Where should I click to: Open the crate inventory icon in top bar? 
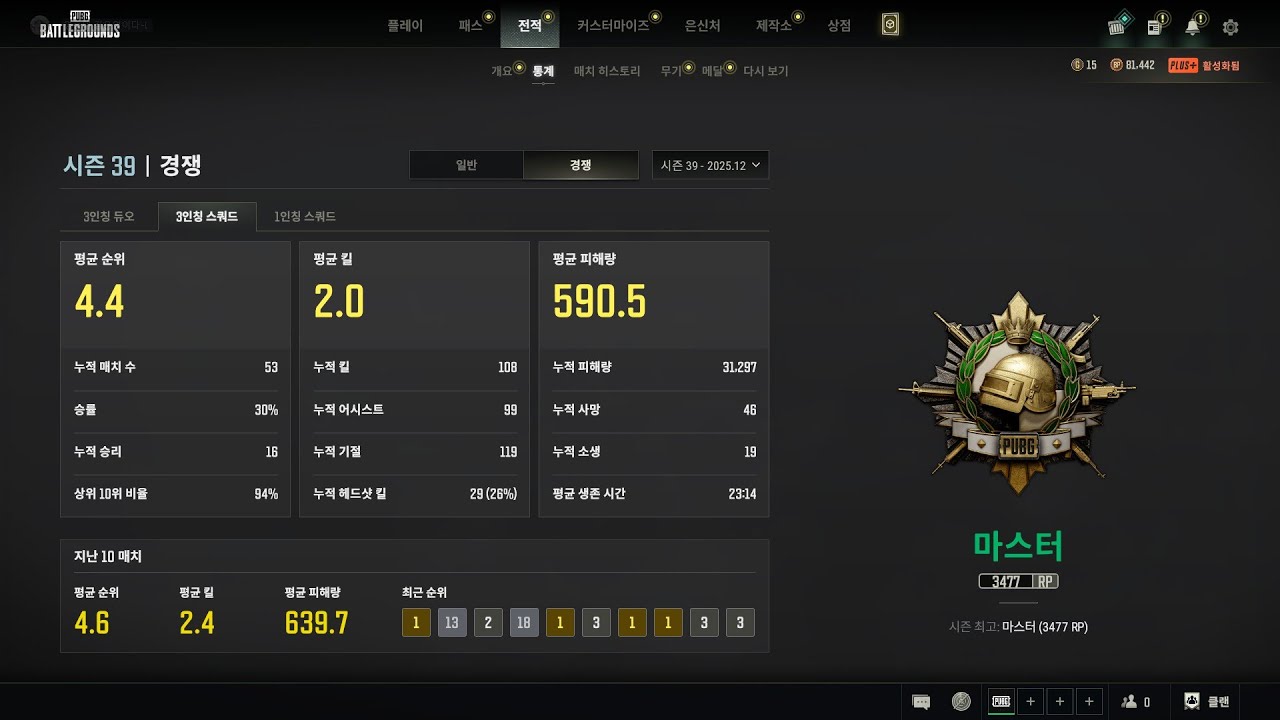[1118, 25]
